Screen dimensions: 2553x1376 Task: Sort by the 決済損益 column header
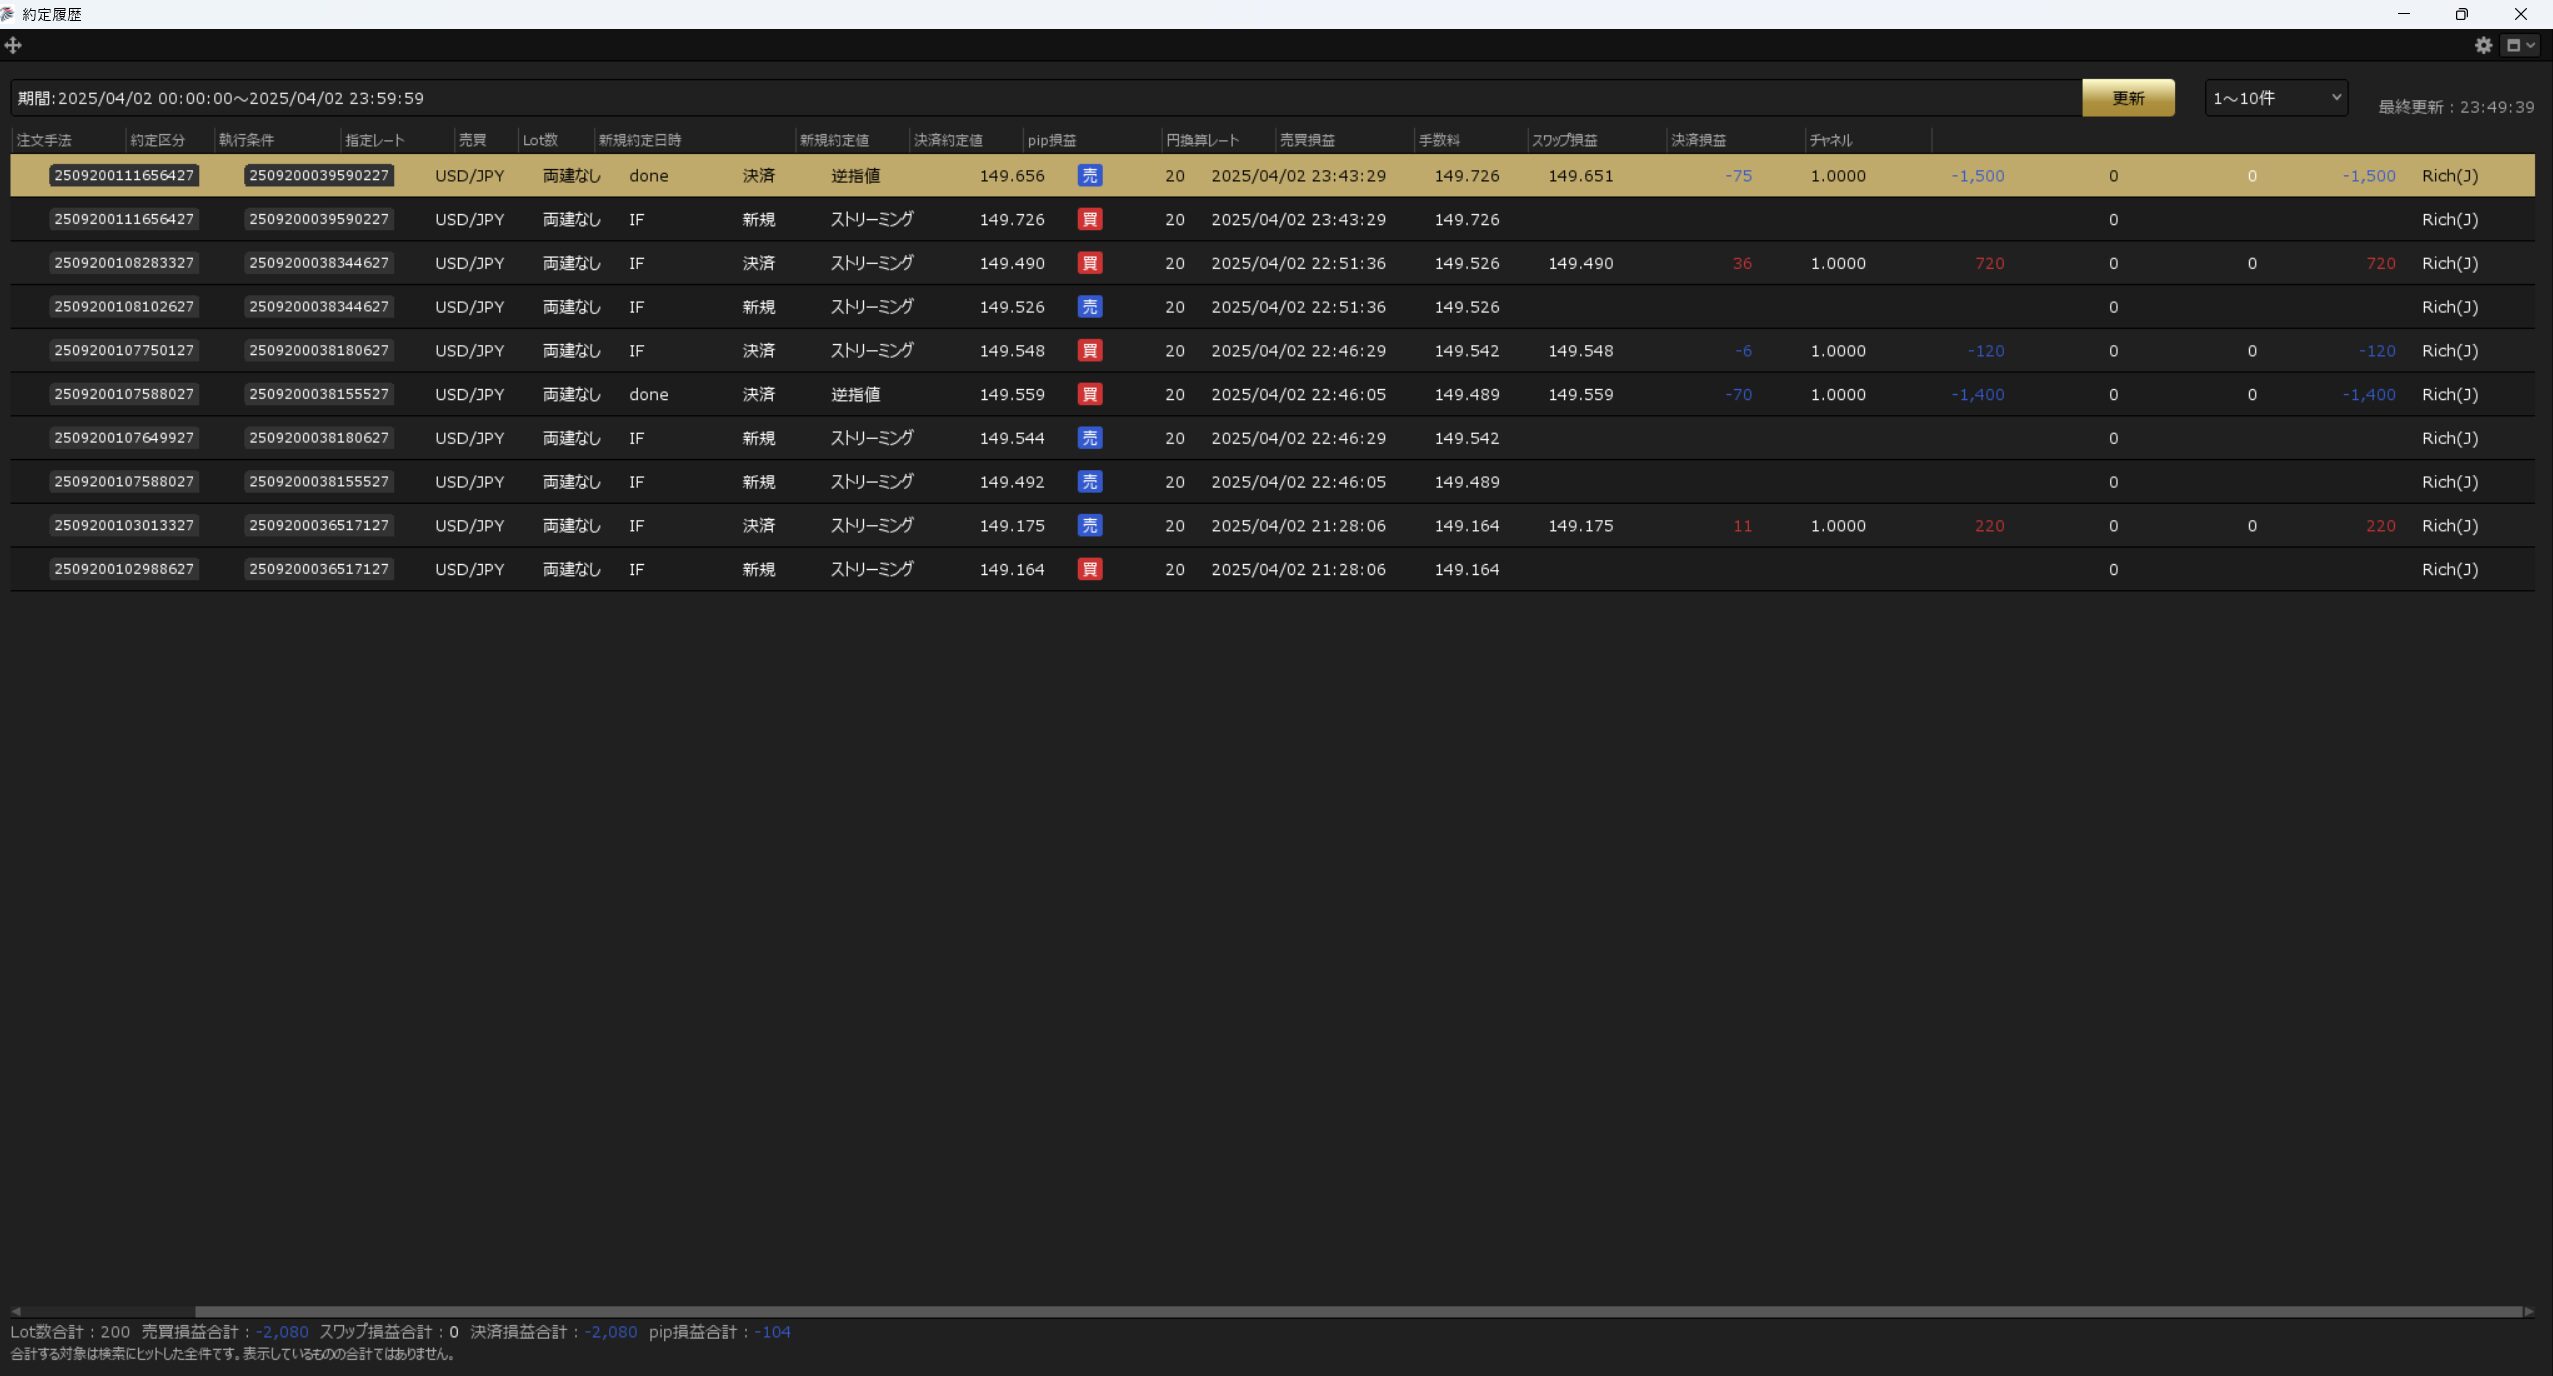(x=1698, y=141)
